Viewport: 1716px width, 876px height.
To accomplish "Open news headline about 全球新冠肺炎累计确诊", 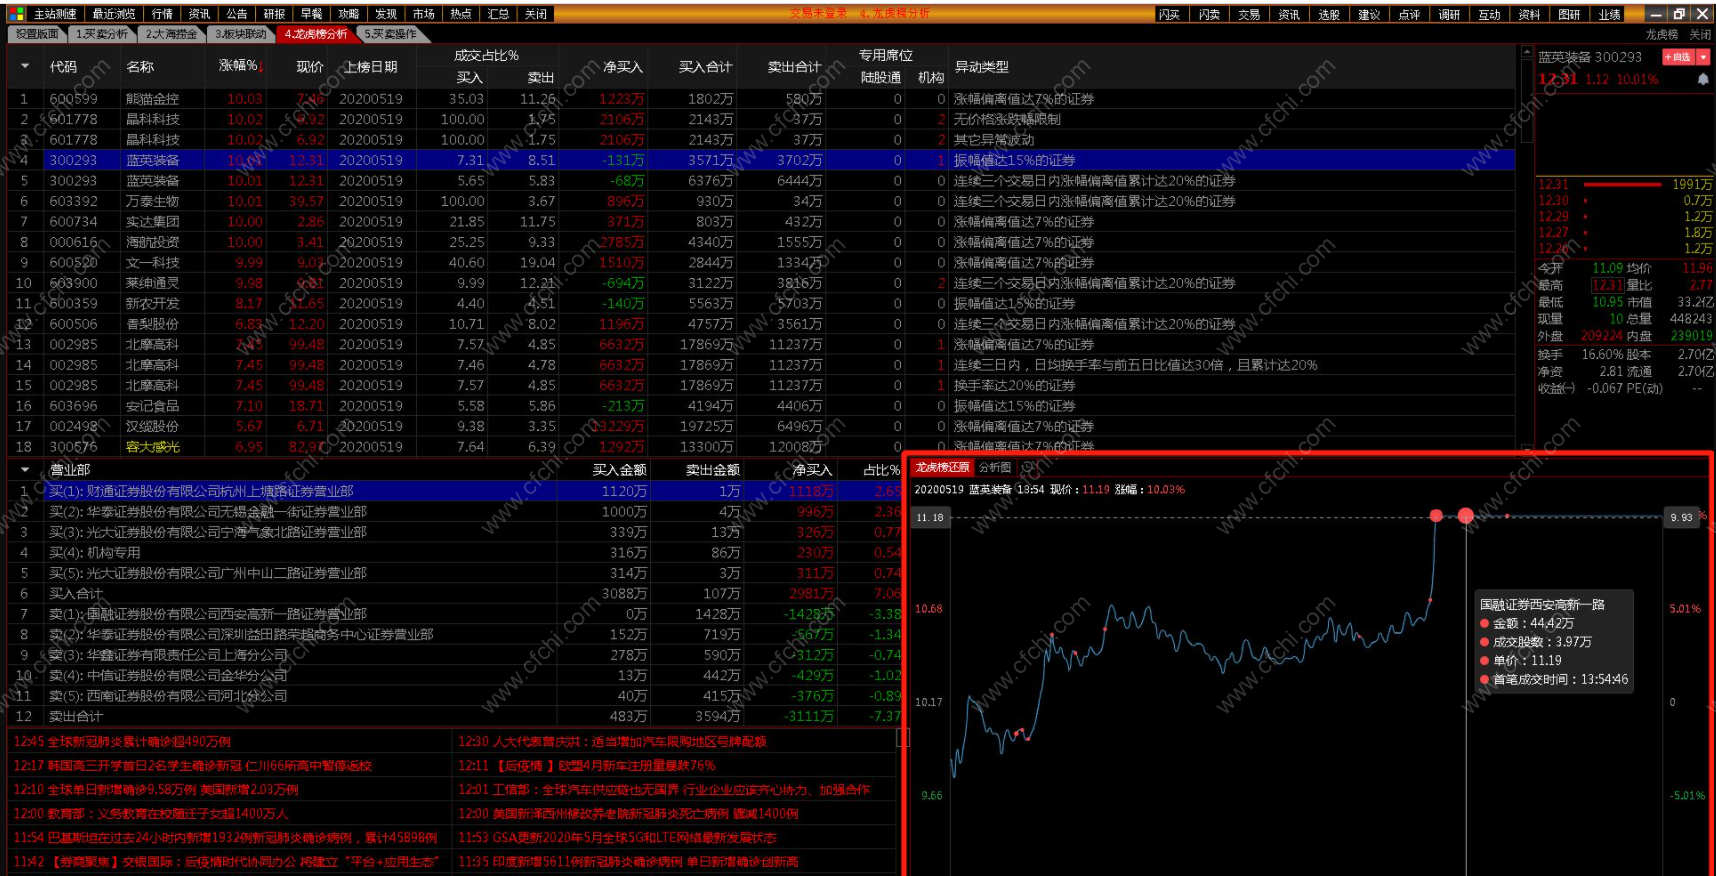I will [x=122, y=742].
